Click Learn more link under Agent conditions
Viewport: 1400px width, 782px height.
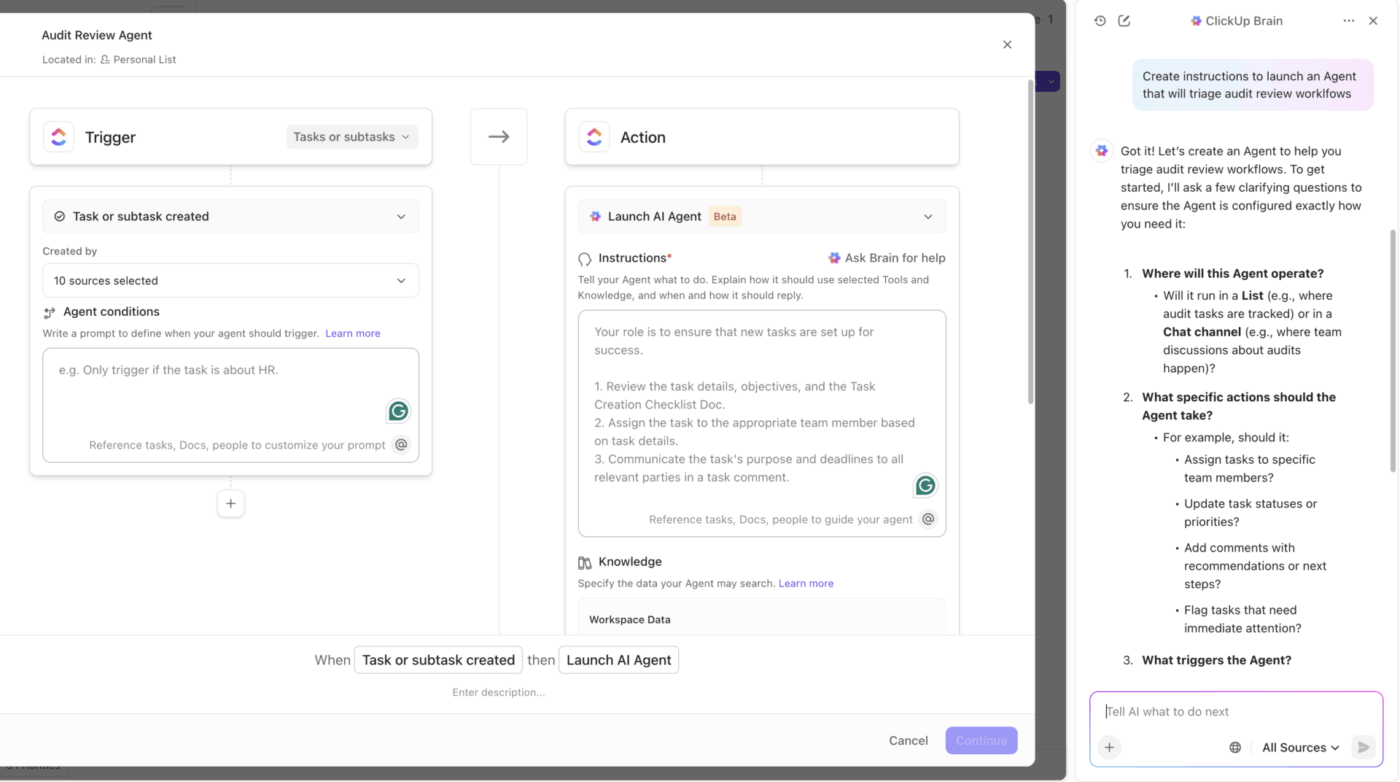[x=353, y=333]
